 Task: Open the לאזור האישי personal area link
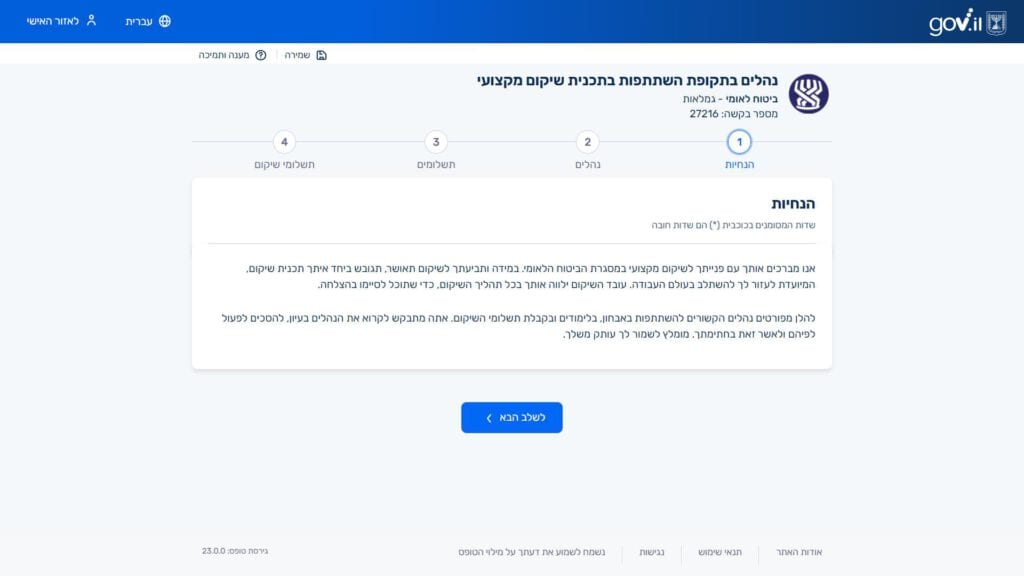pos(53,21)
